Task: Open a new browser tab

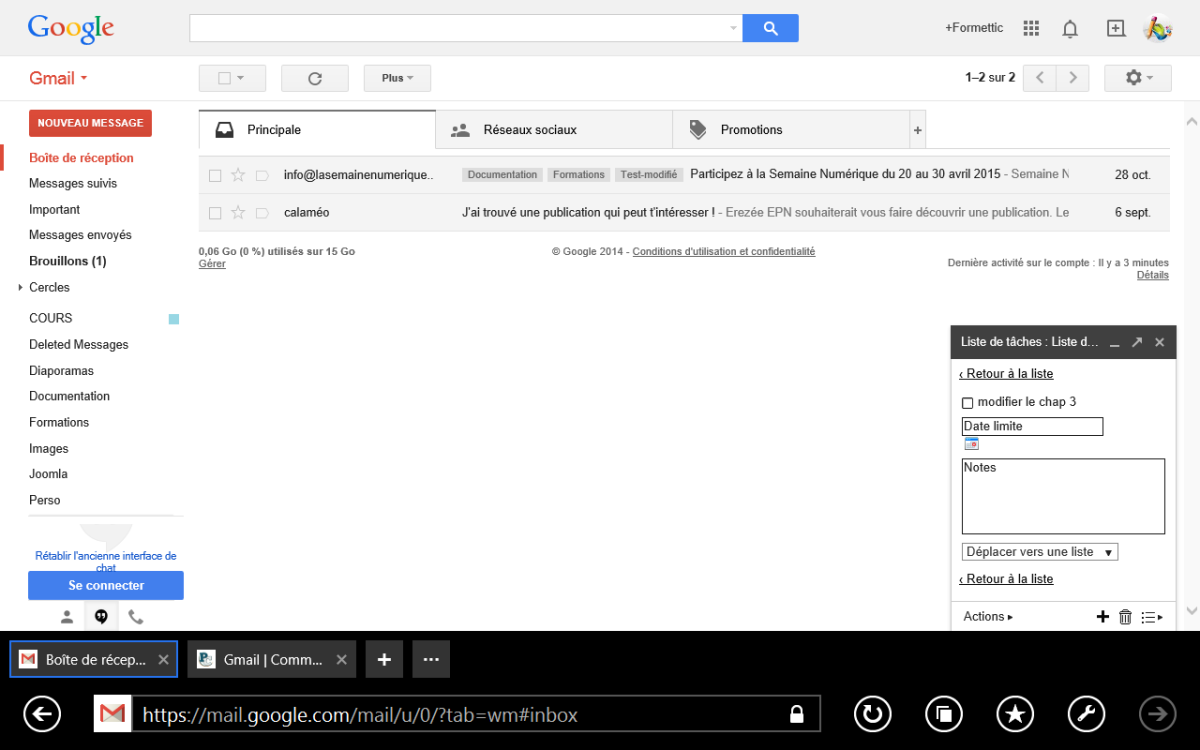Action: pos(384,660)
